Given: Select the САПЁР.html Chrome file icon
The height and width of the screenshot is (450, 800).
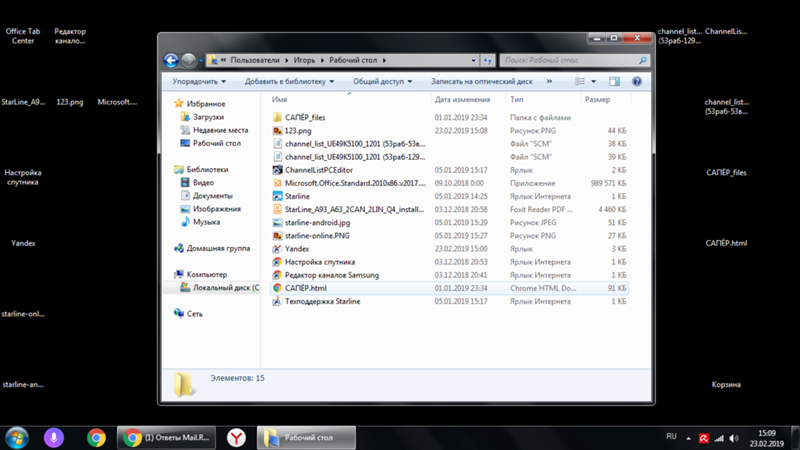Looking at the screenshot, I should click(277, 288).
